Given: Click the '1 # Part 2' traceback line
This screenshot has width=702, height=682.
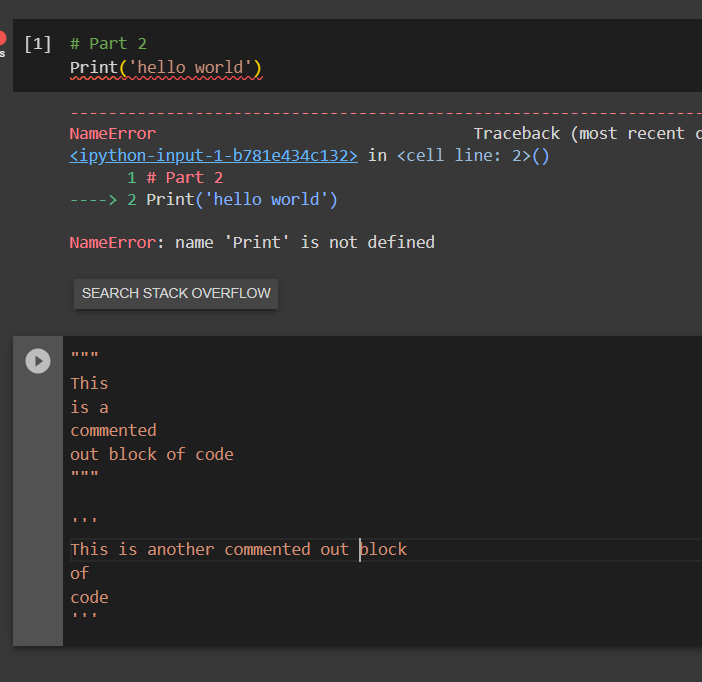Looking at the screenshot, I should (x=175, y=178).
